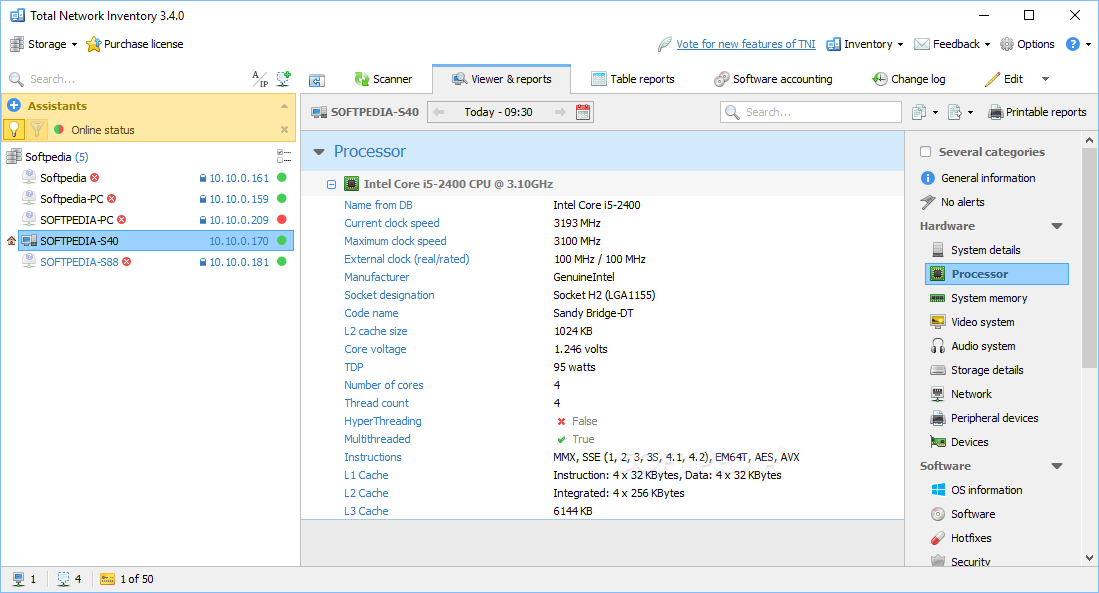Close the Online status assistant

[x=284, y=130]
